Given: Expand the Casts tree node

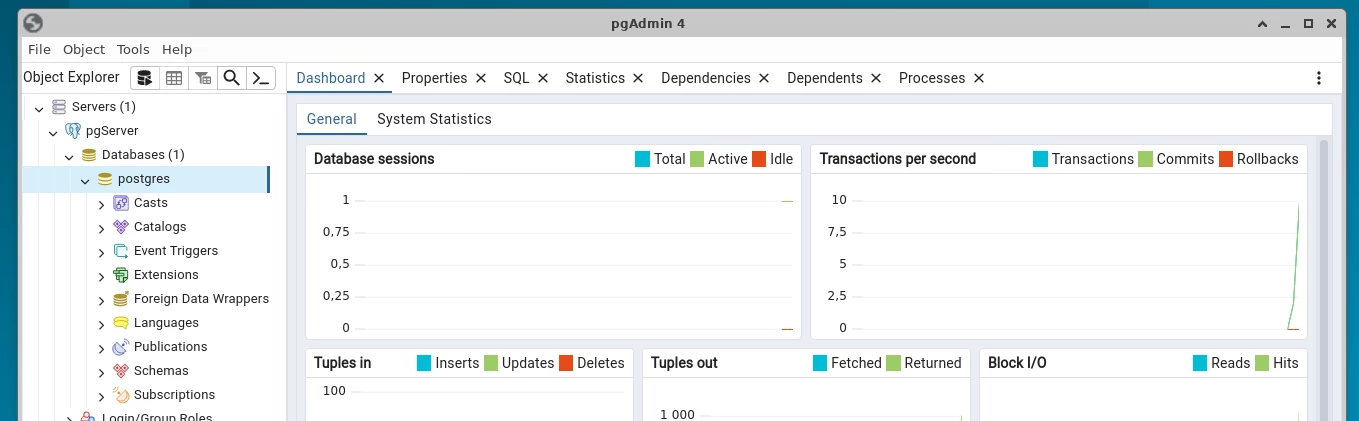Looking at the screenshot, I should point(101,204).
